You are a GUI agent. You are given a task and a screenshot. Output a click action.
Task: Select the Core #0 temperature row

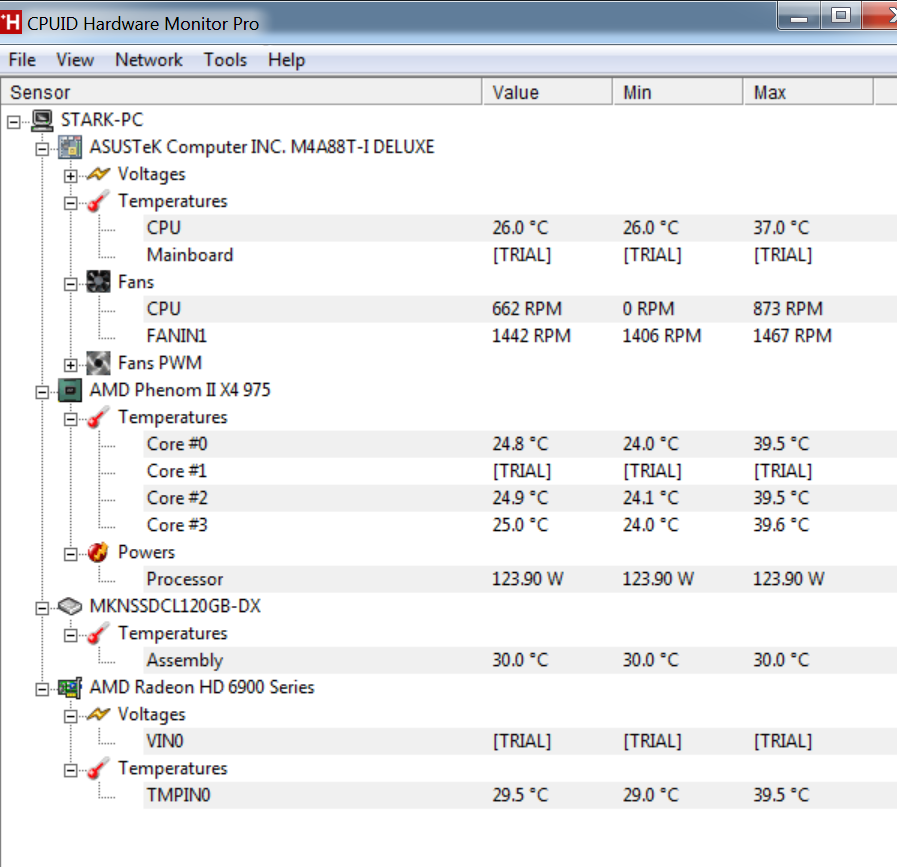pos(520,444)
